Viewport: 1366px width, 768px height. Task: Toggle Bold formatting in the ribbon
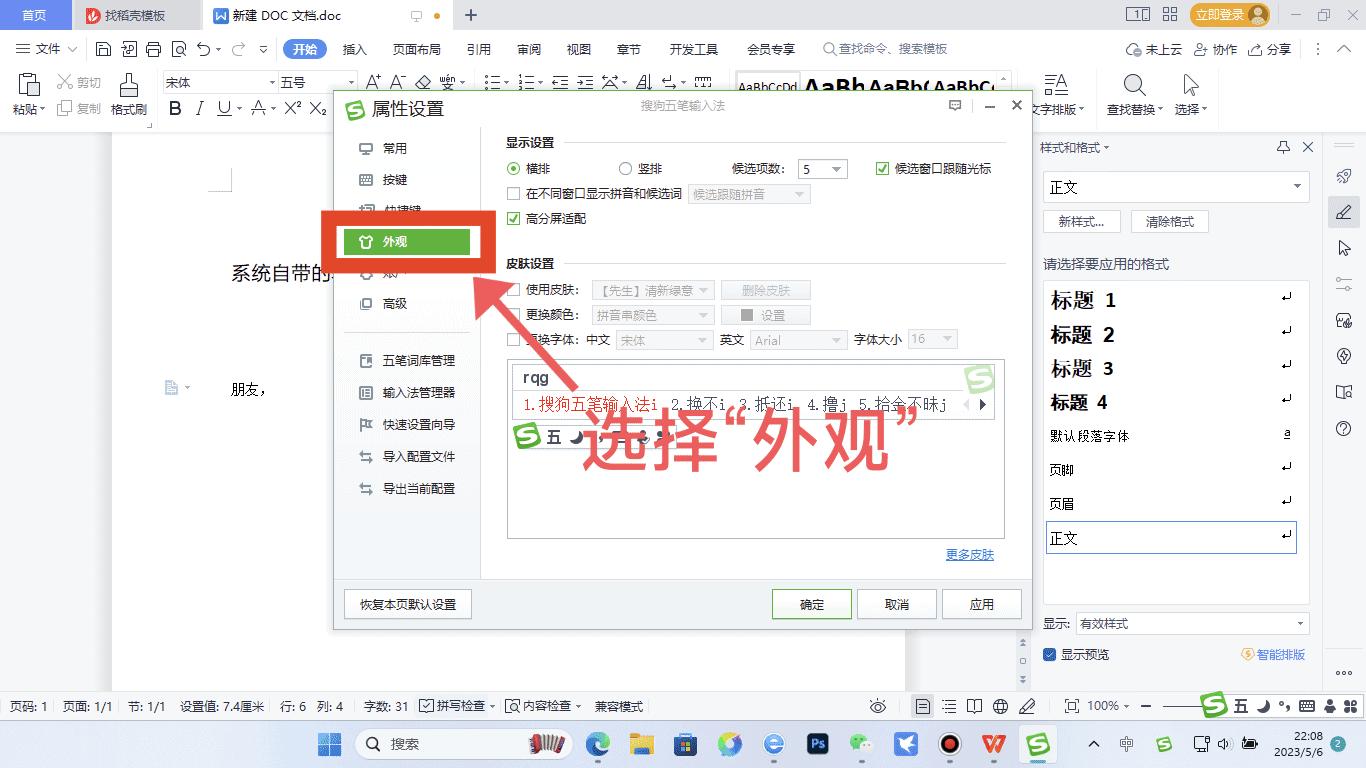[176, 108]
